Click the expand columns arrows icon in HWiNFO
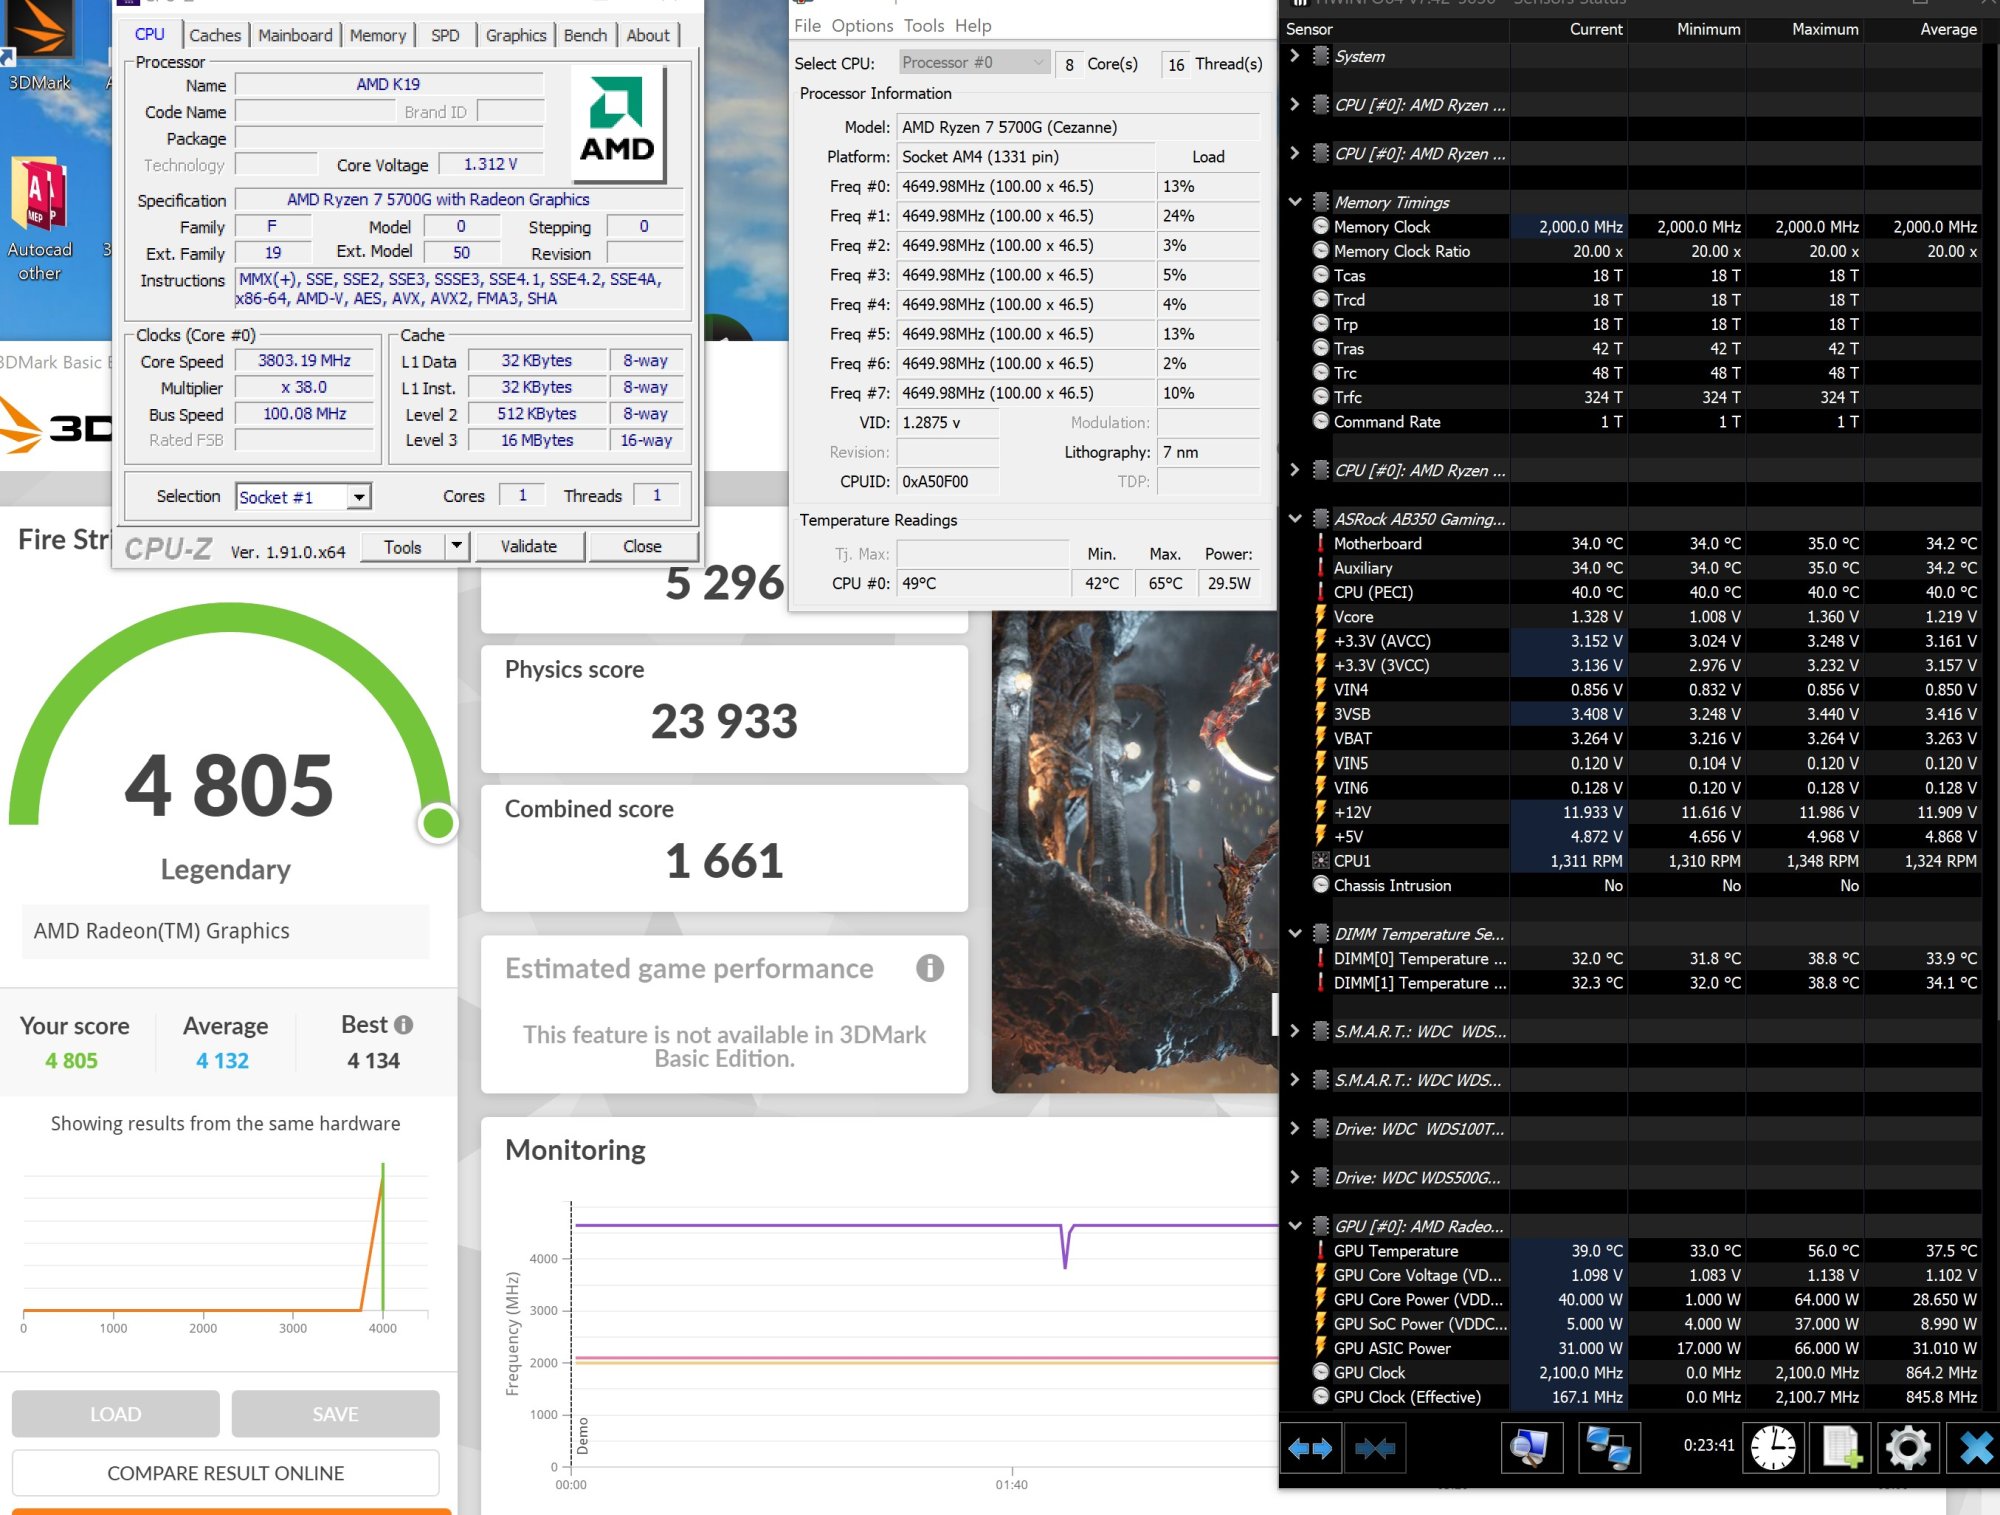 pos(1310,1448)
